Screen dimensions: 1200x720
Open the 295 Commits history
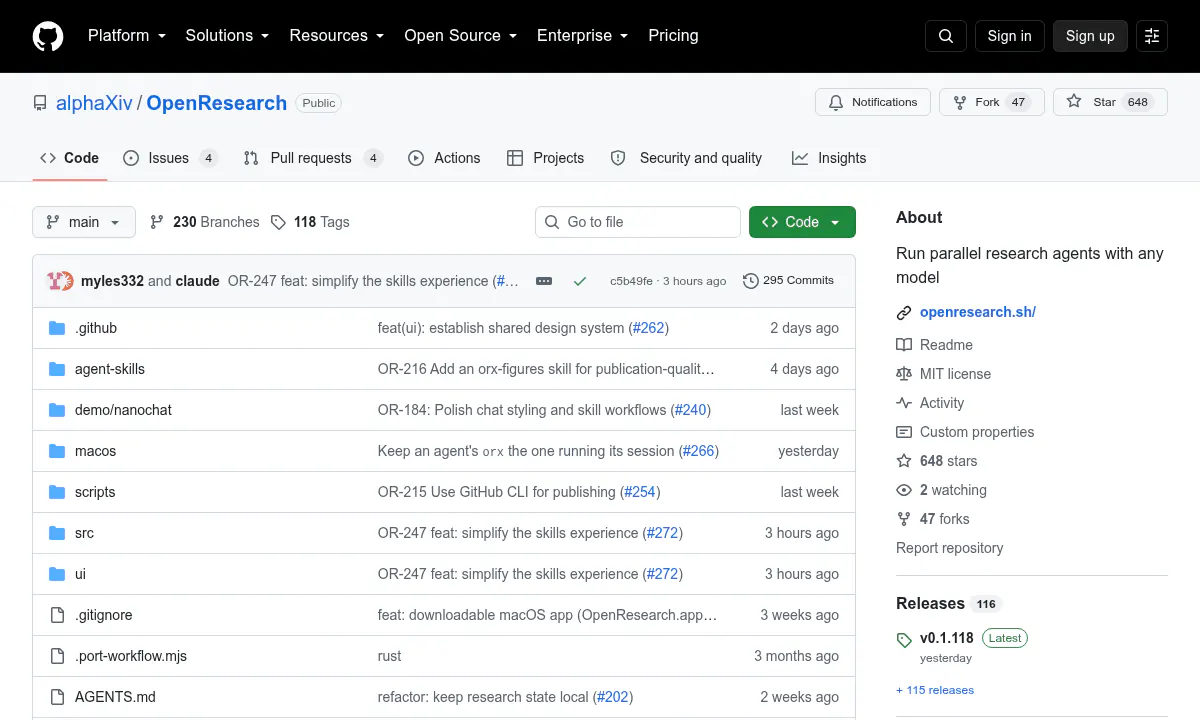(788, 281)
